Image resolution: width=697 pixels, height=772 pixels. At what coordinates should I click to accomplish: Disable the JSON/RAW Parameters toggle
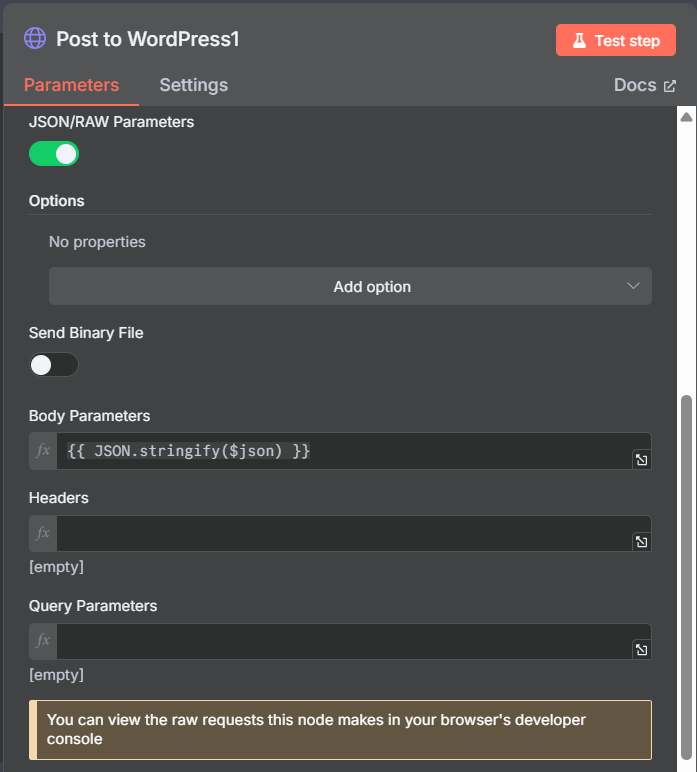coord(54,154)
